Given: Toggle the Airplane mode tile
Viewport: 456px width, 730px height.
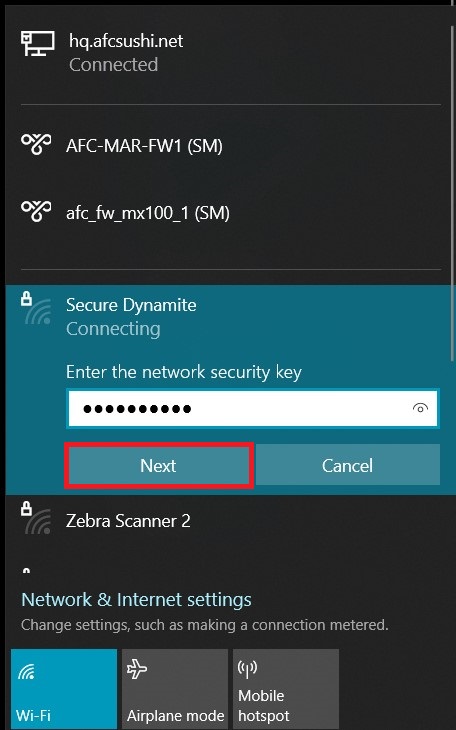Looking at the screenshot, I should click(175, 689).
